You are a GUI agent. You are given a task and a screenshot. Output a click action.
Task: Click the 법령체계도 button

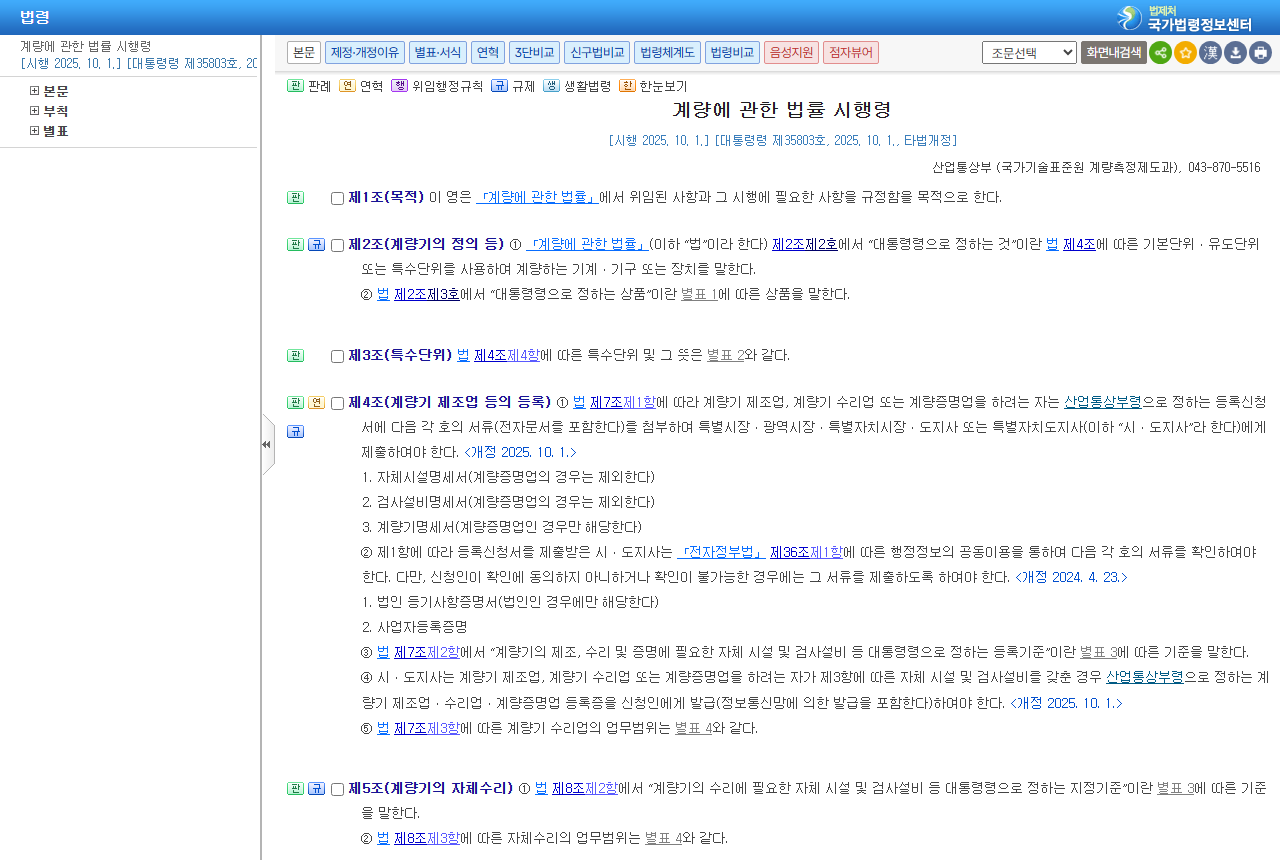667,52
